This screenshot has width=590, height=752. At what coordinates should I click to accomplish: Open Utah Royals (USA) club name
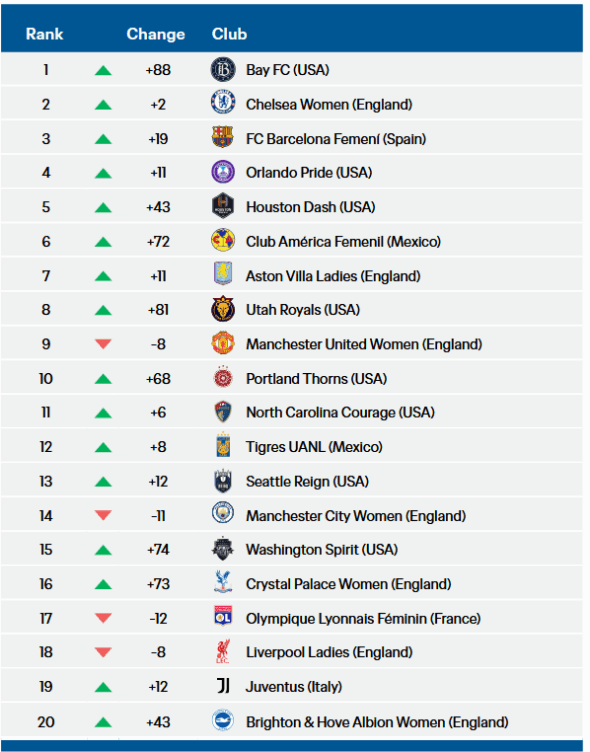(303, 310)
